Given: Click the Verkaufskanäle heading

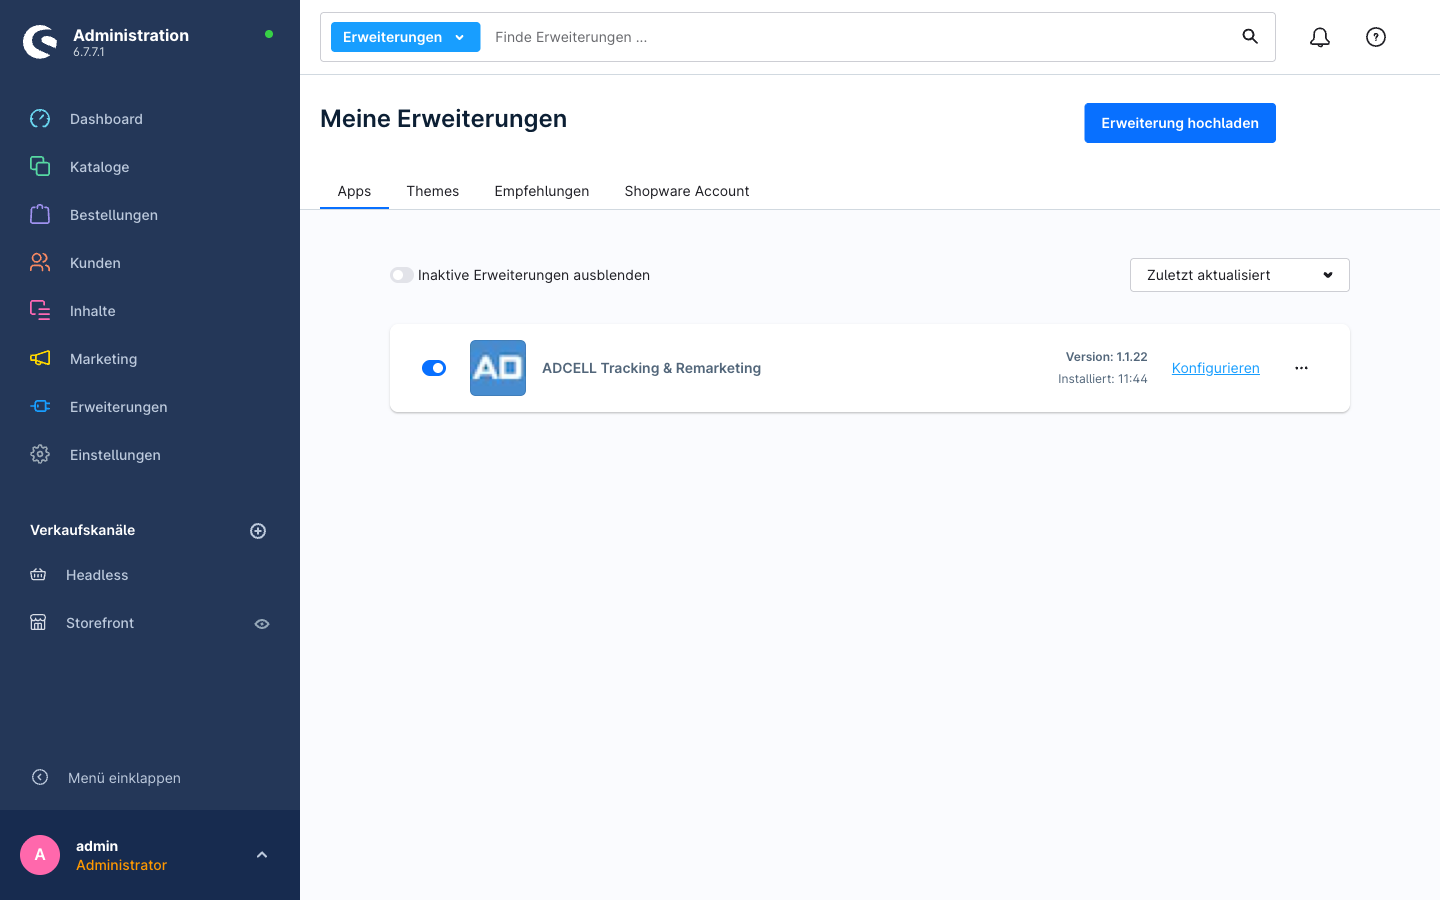Looking at the screenshot, I should tap(82, 530).
